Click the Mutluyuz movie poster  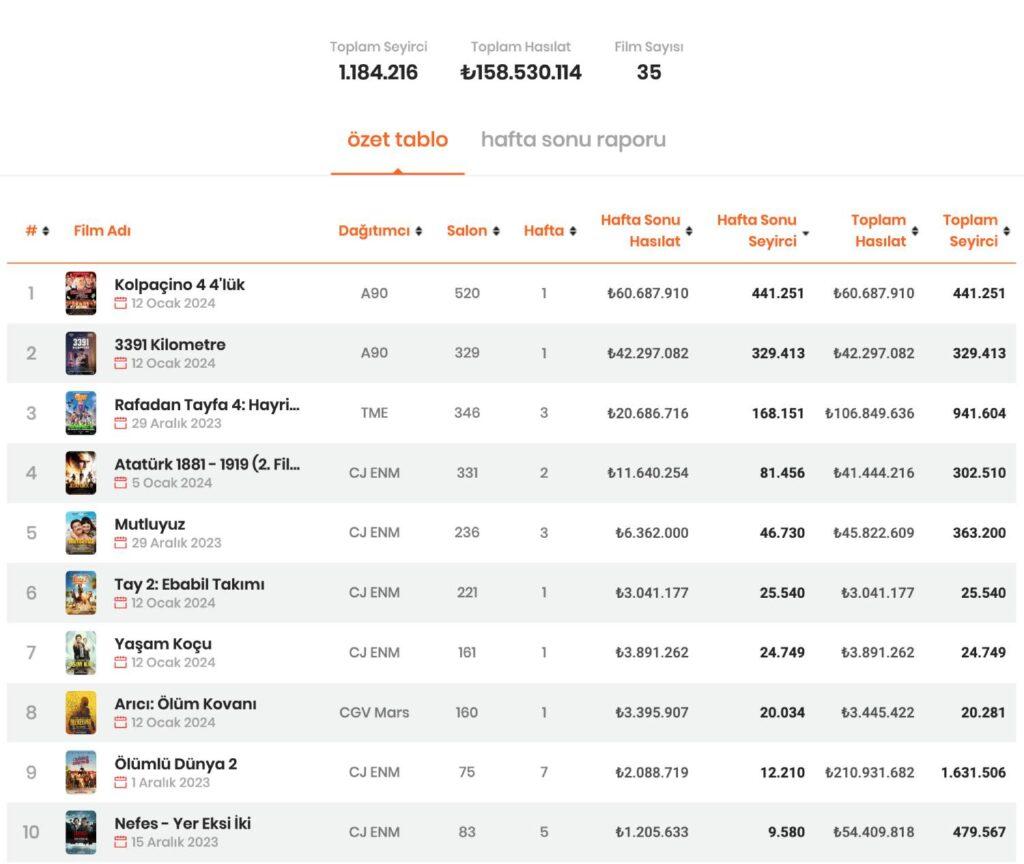81,533
